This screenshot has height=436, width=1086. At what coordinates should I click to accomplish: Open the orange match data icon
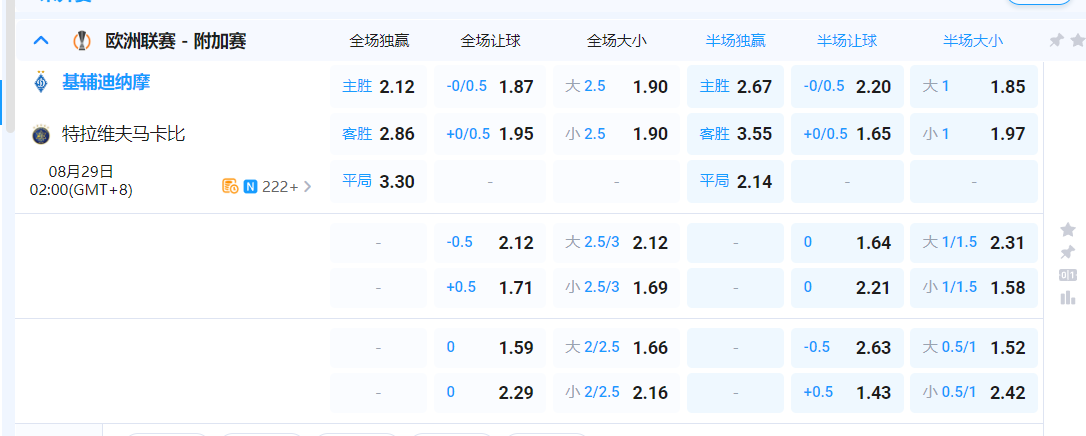(230, 186)
